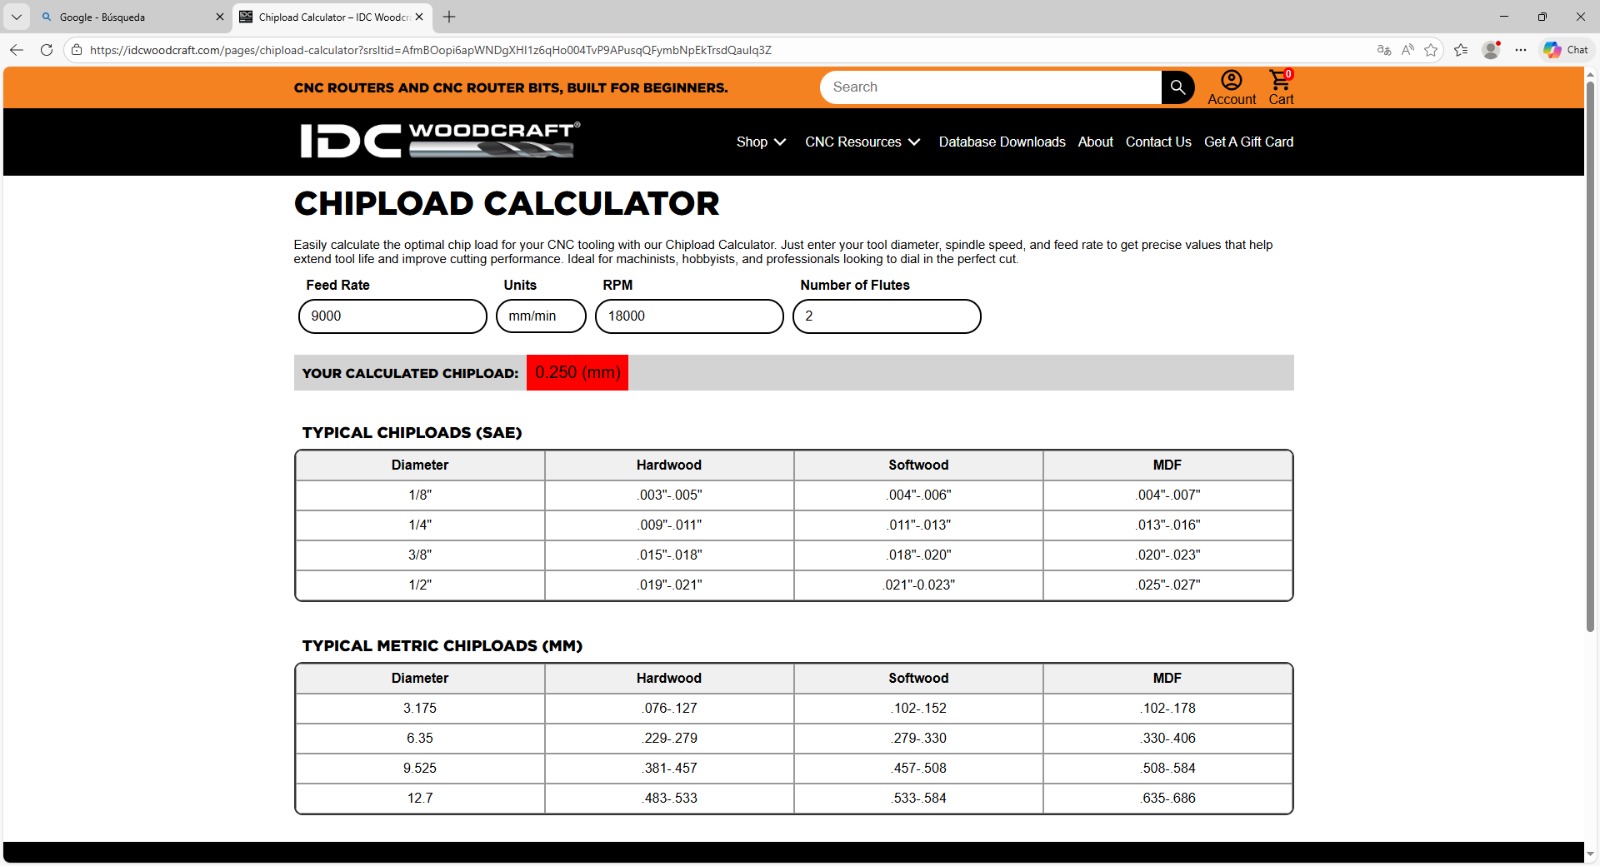Open the Contact Us page

(1158, 142)
